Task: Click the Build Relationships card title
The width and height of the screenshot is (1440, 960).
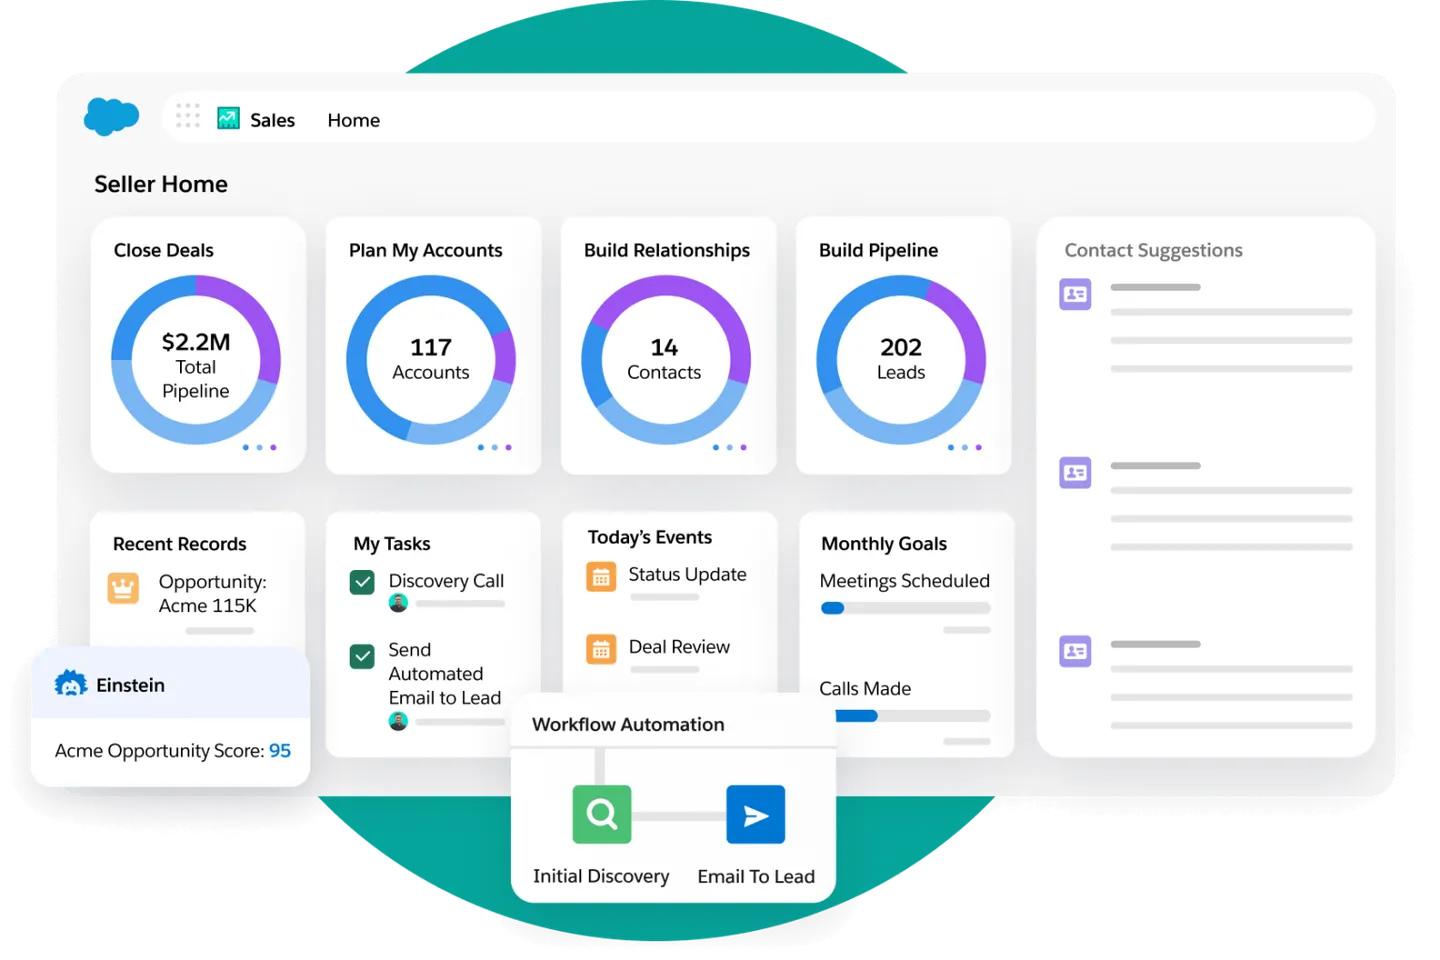Action: tap(667, 250)
